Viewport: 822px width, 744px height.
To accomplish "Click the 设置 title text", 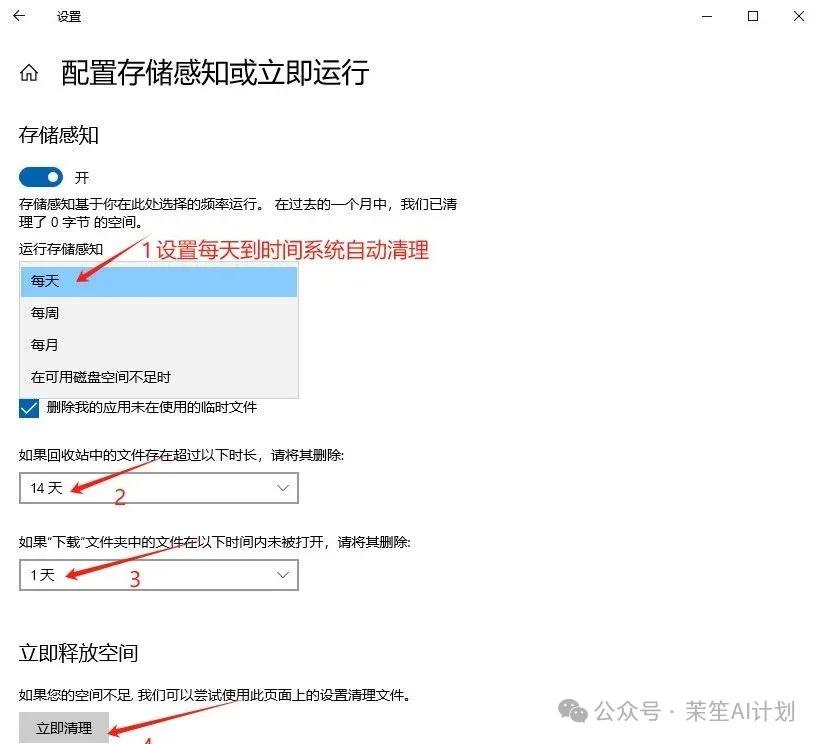I will (69, 17).
